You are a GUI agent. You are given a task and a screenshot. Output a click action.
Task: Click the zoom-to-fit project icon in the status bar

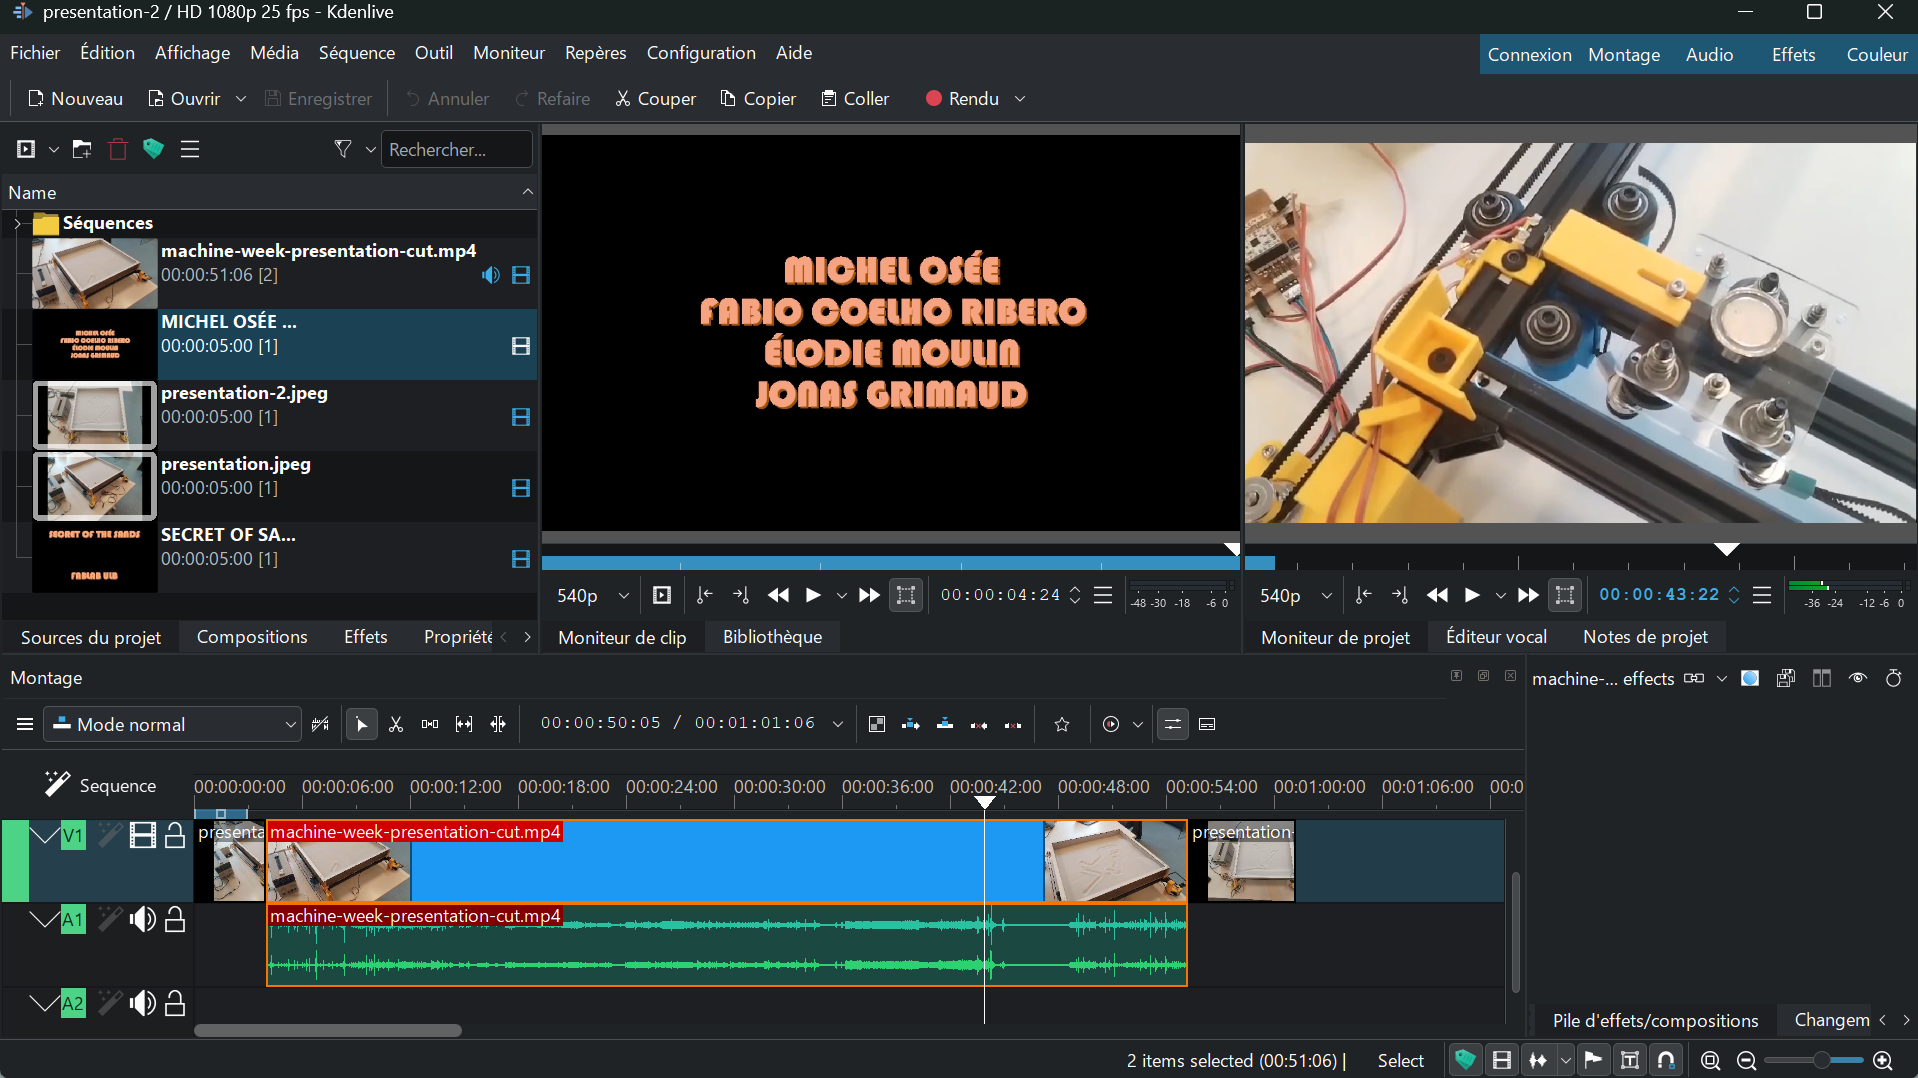[x=1710, y=1061]
